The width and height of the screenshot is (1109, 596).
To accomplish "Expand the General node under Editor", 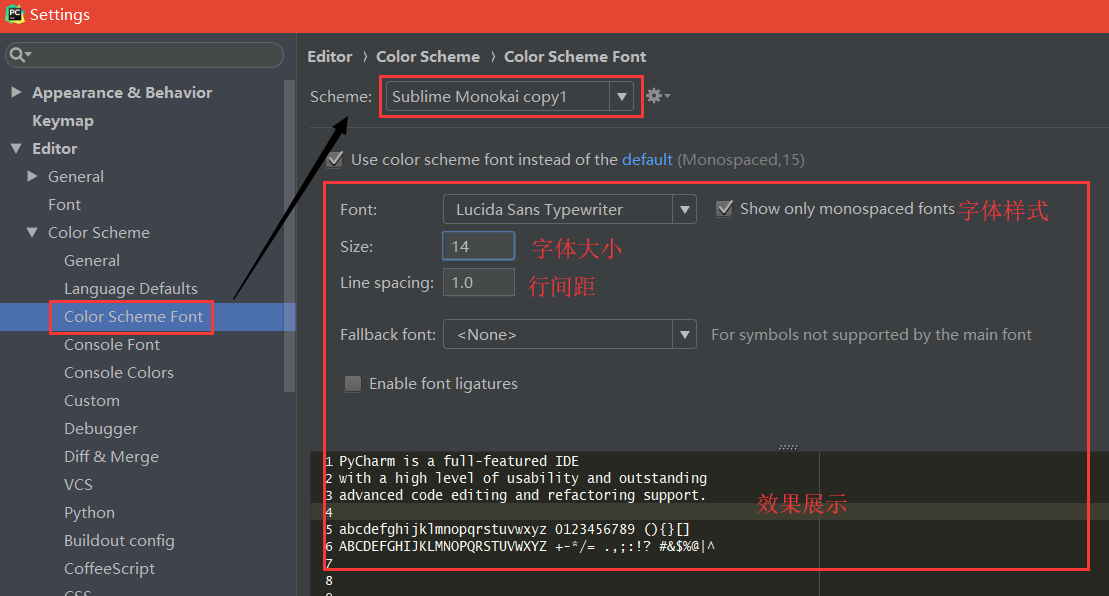I will (32, 176).
